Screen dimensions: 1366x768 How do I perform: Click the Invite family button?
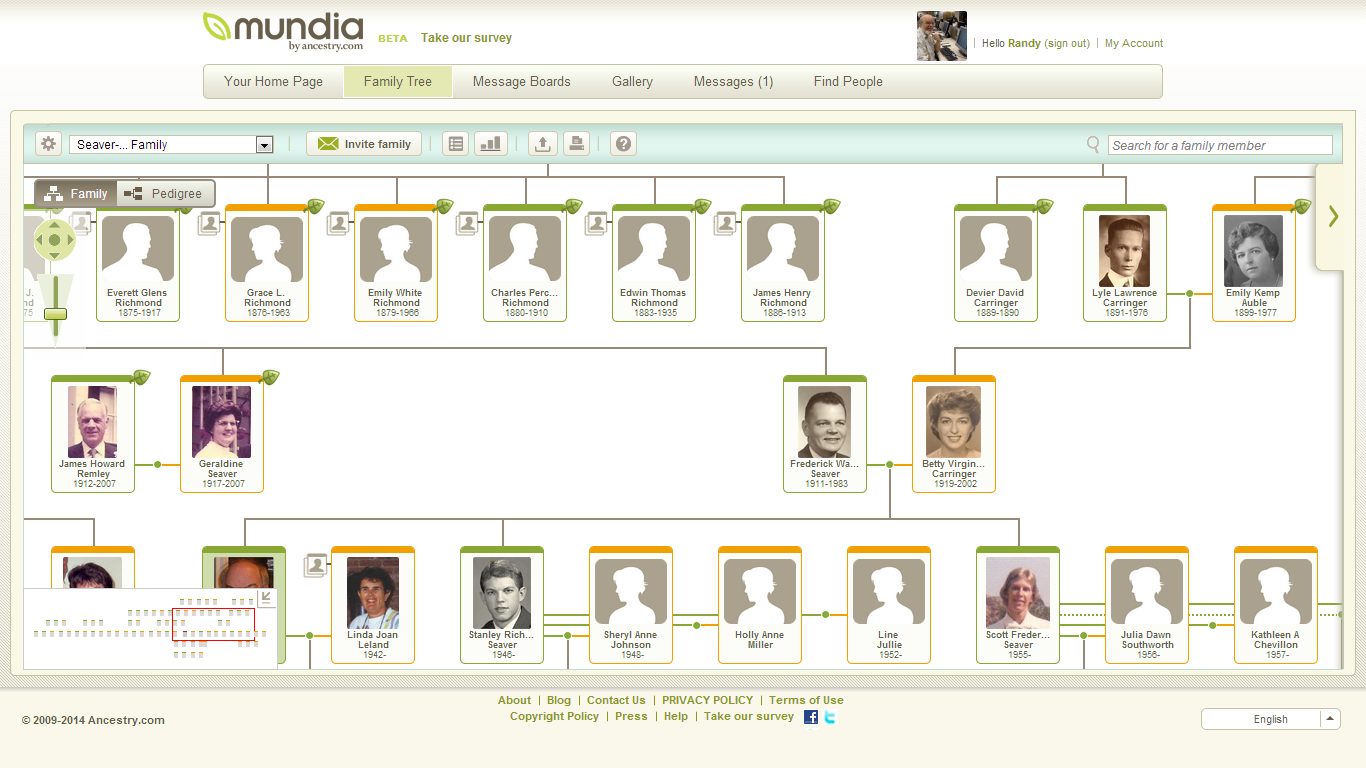(x=364, y=143)
